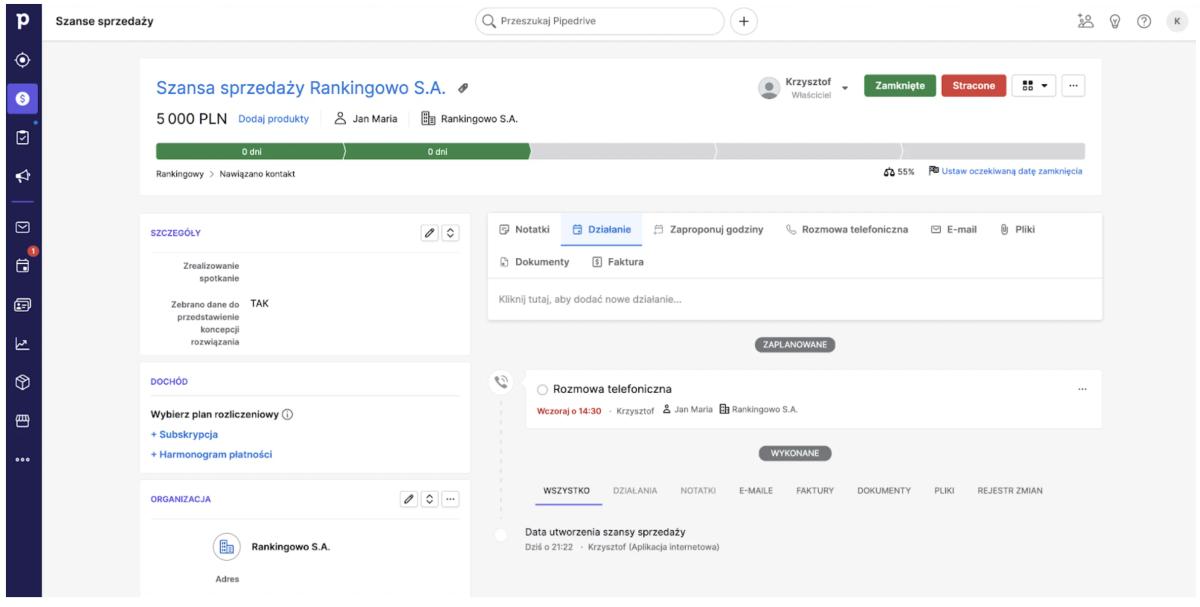Open E-mail tab in composer
This screenshot has width=1200, height=607.
953,230
